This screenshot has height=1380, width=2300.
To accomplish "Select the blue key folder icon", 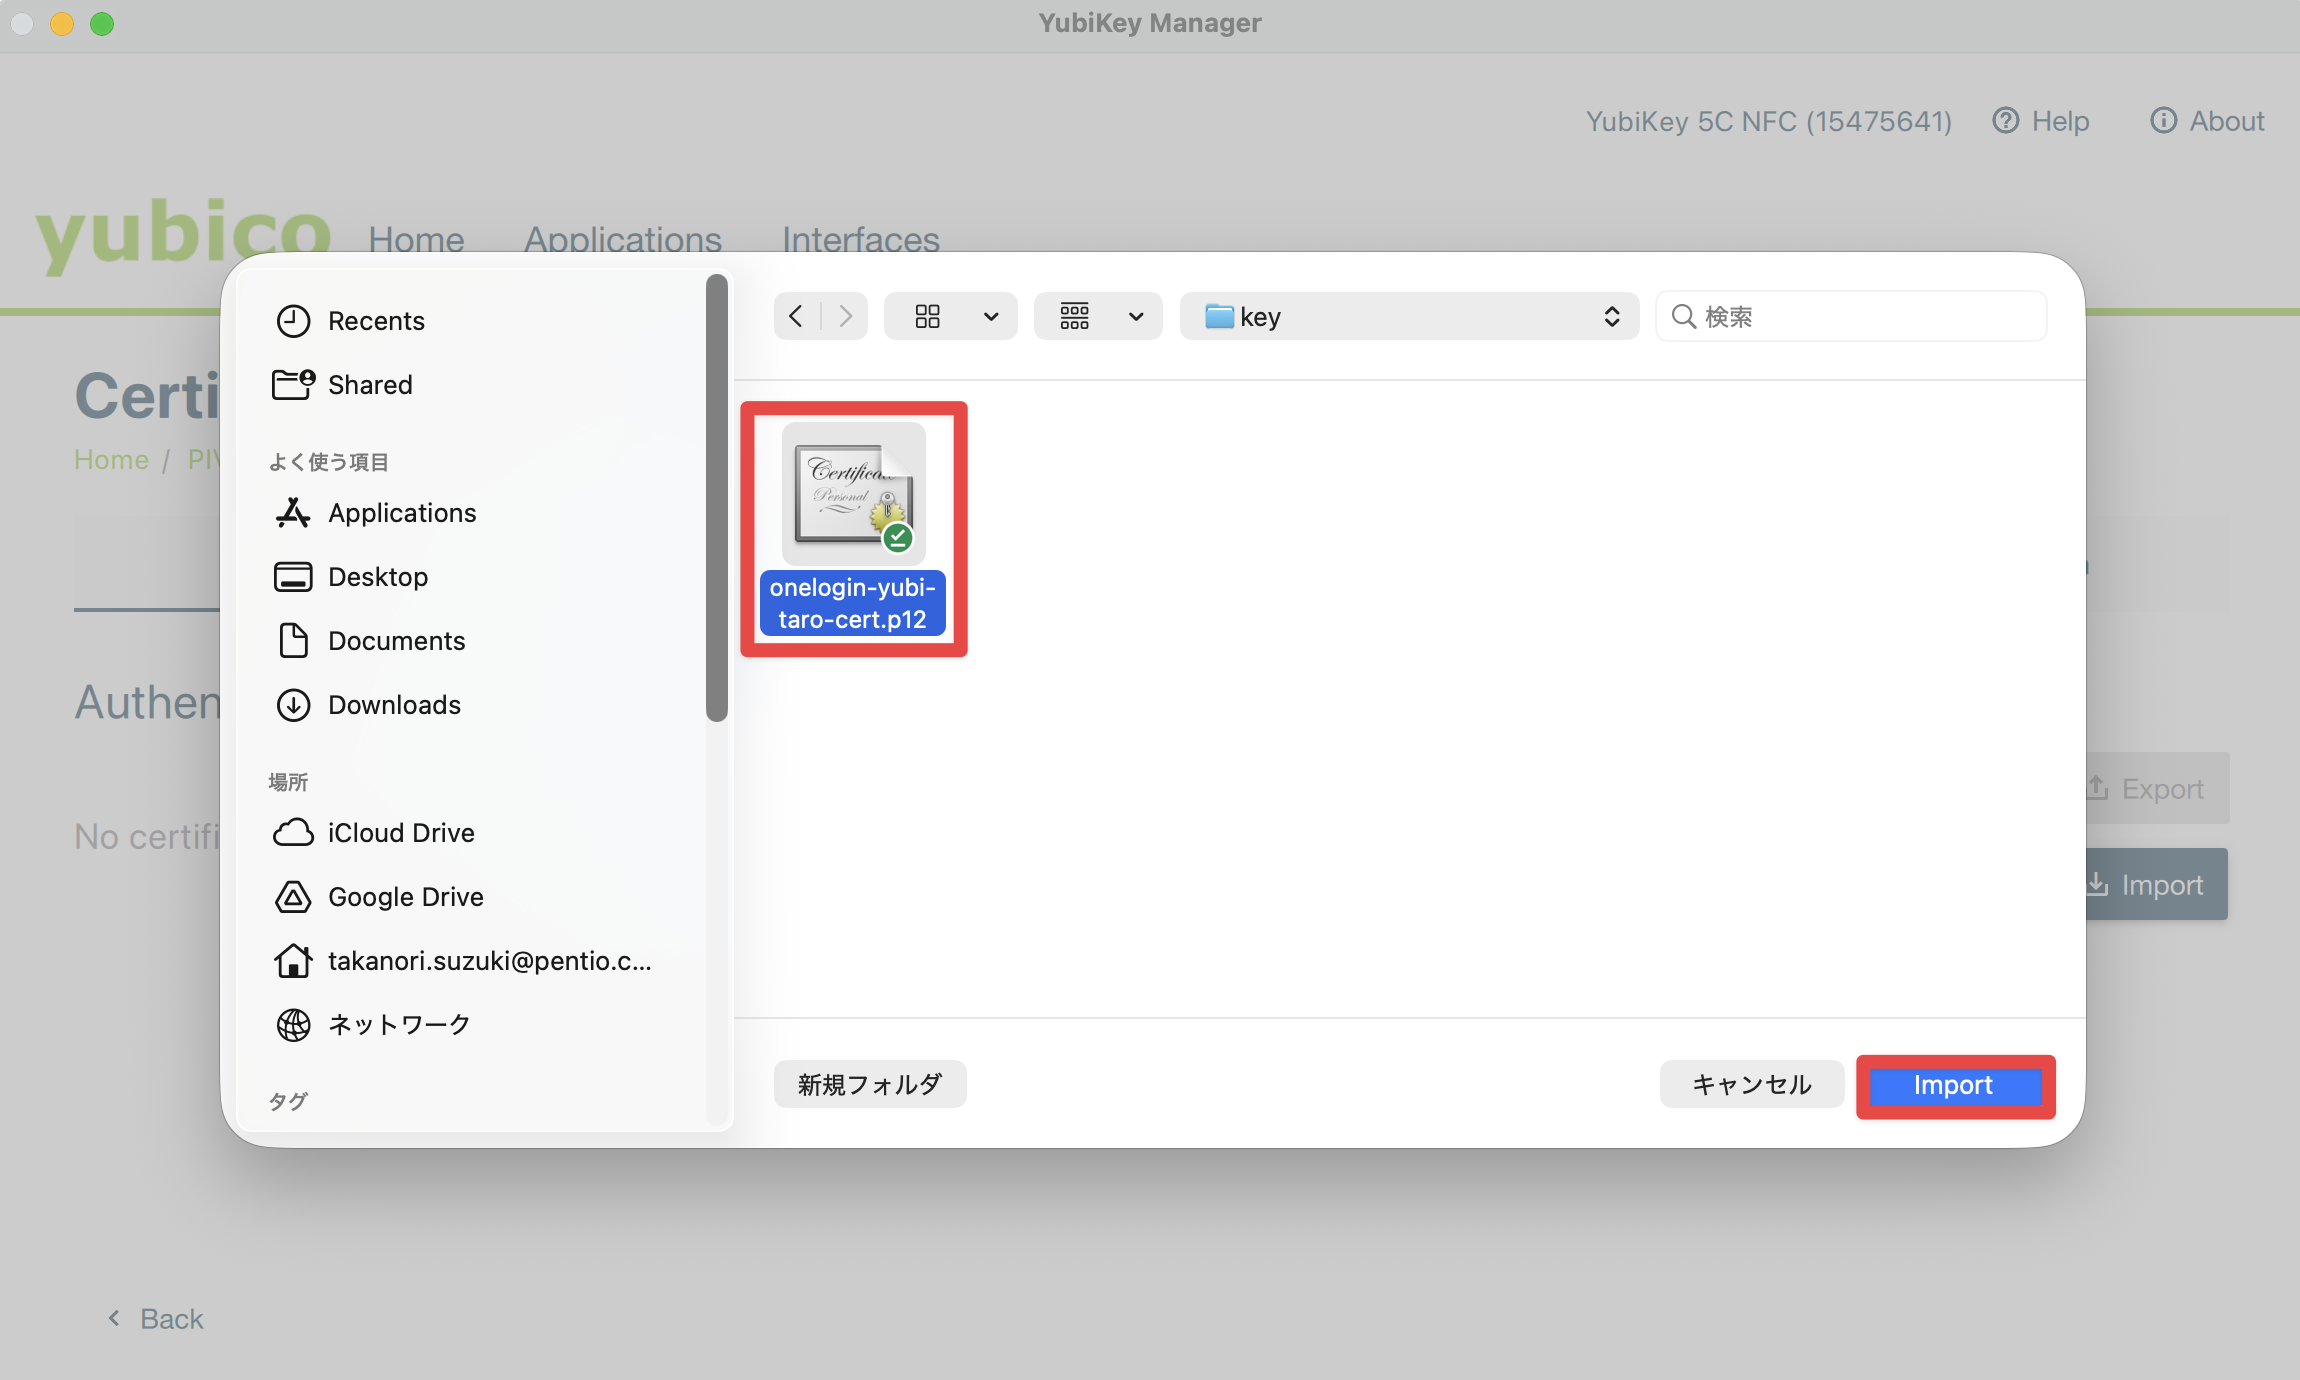I will pyautogui.click(x=1219, y=316).
